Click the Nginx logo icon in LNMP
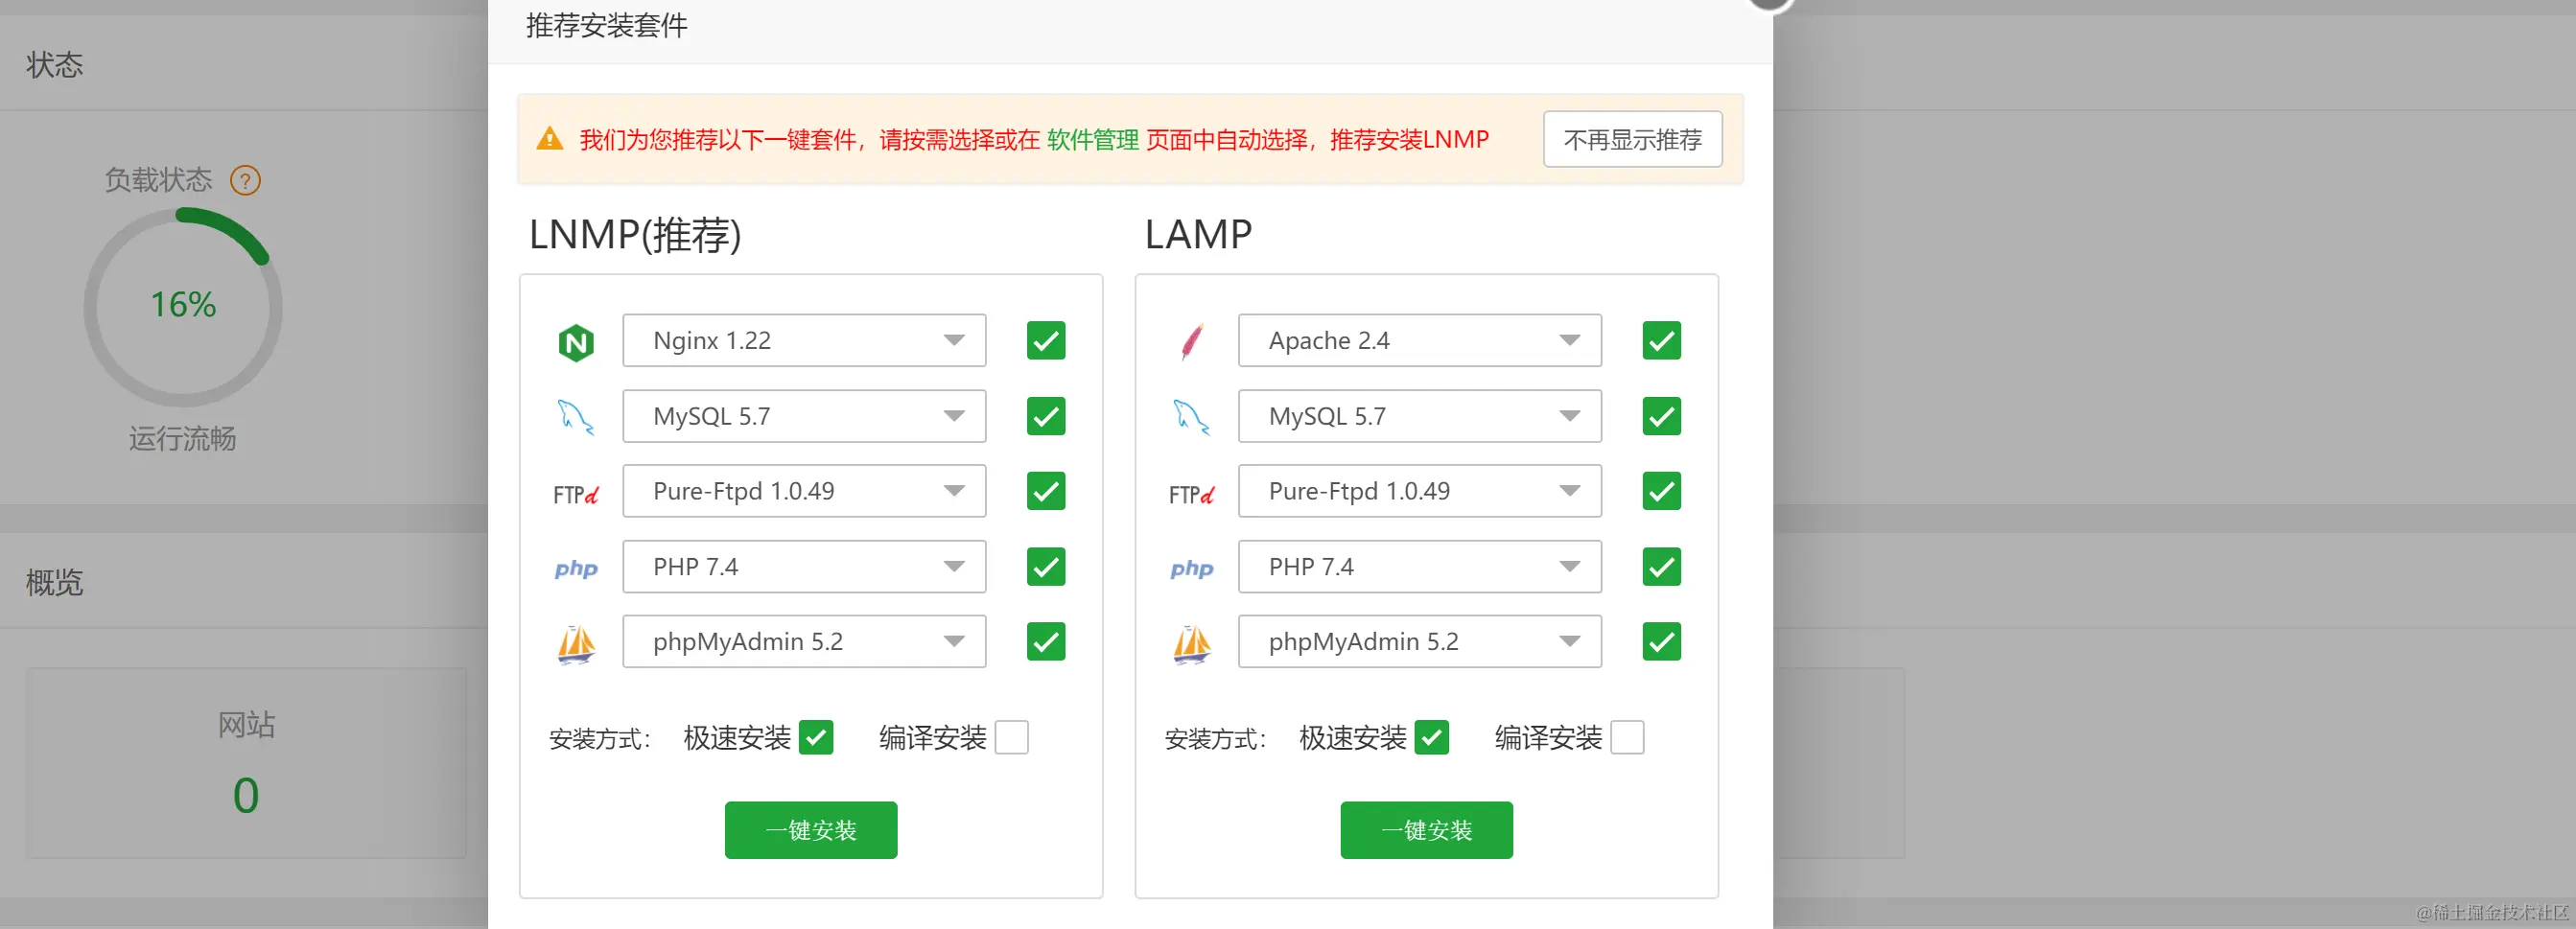 click(x=576, y=343)
